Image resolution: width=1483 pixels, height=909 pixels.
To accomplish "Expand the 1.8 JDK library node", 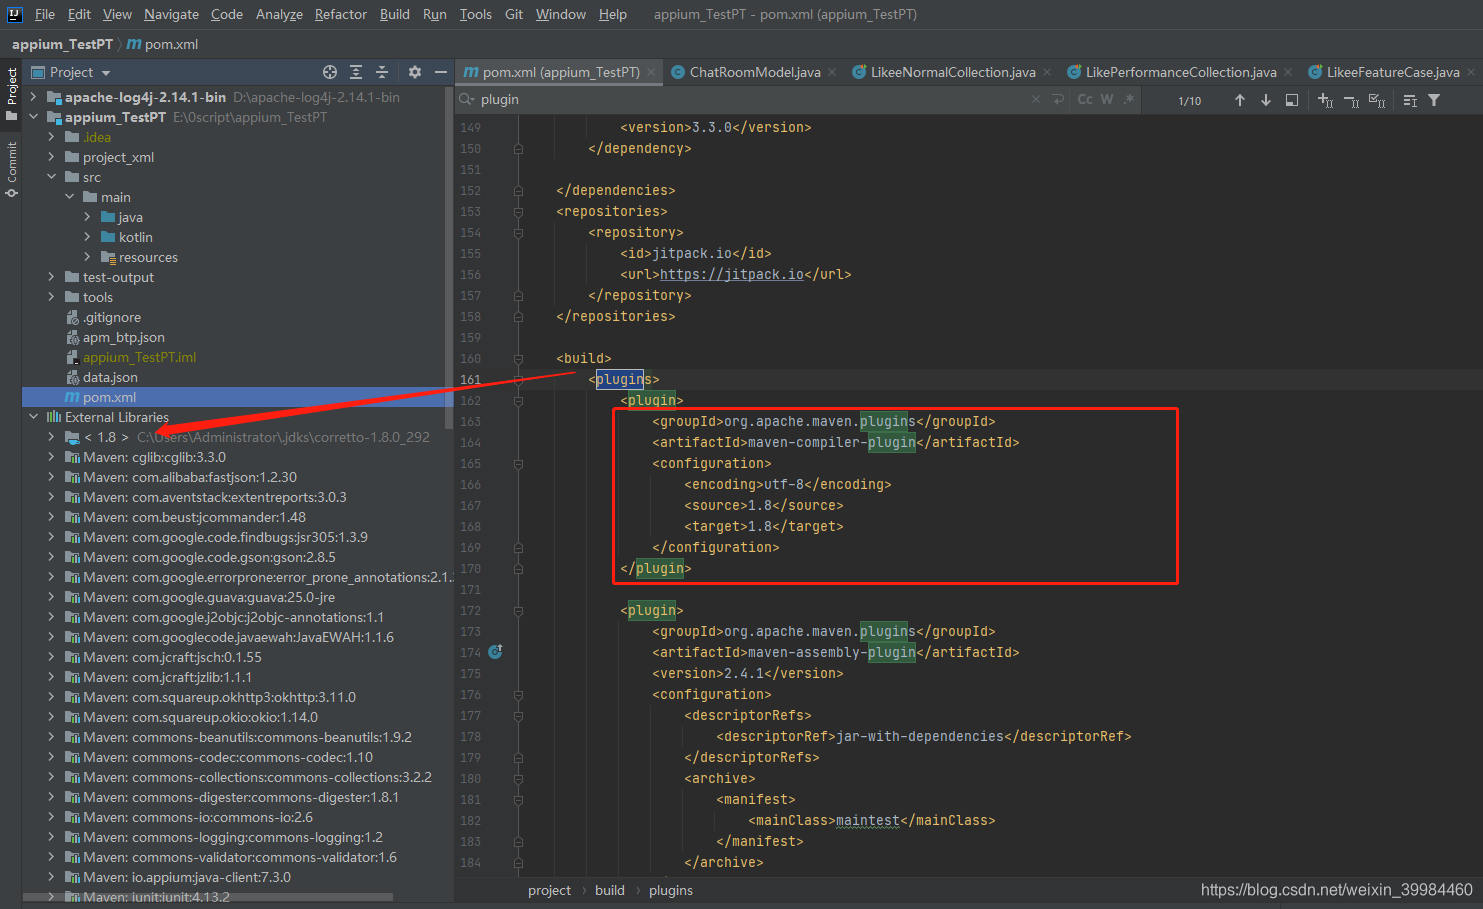I will [x=51, y=437].
